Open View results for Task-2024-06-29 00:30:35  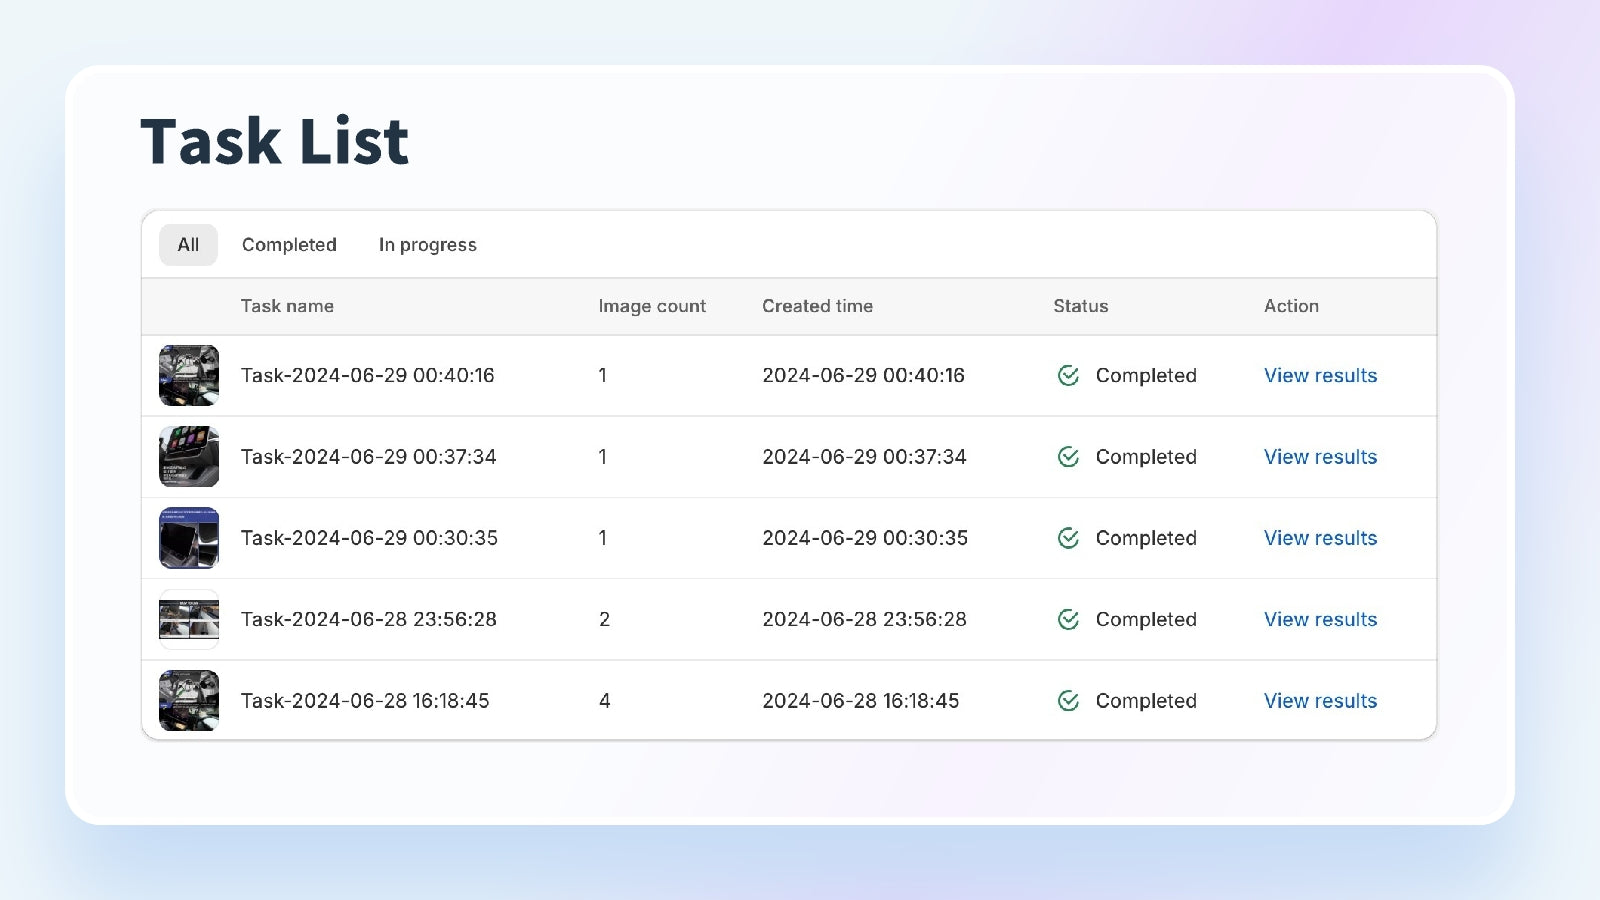[1320, 538]
